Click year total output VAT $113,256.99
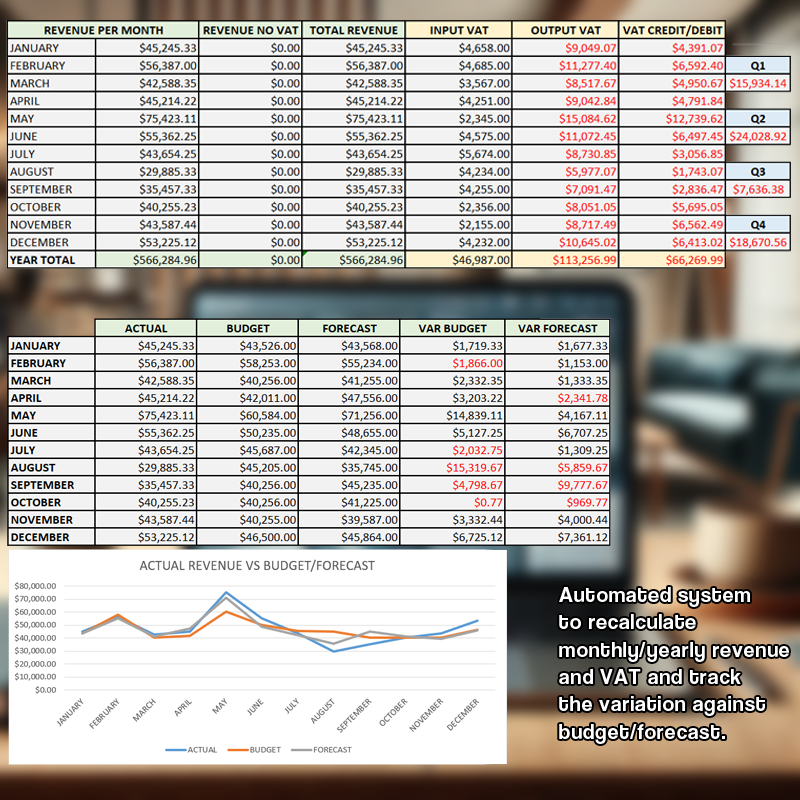The width and height of the screenshot is (800, 800). click(x=565, y=260)
